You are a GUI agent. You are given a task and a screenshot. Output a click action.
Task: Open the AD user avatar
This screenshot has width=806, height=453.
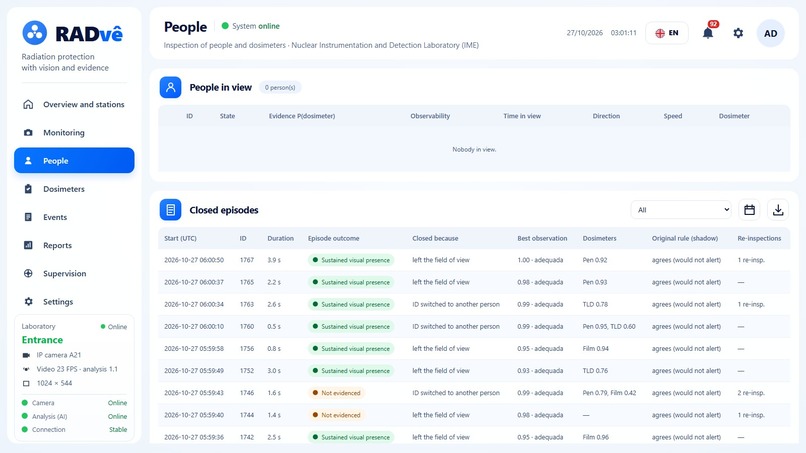(771, 33)
